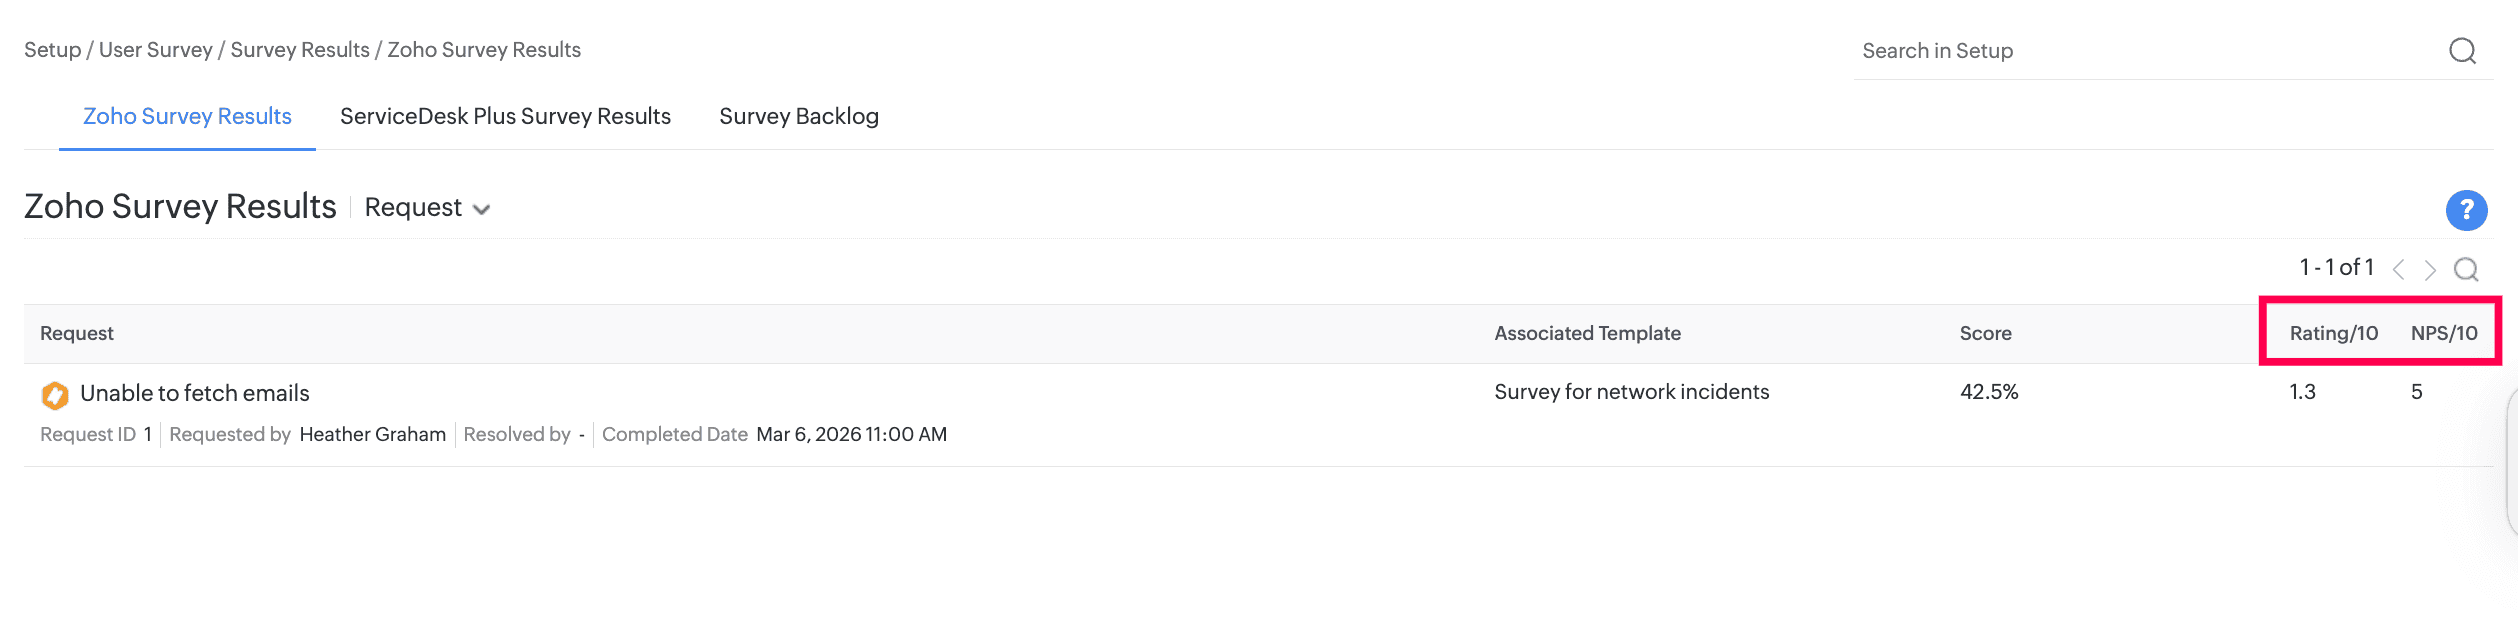Open the Survey Backlog tab

coord(799,117)
